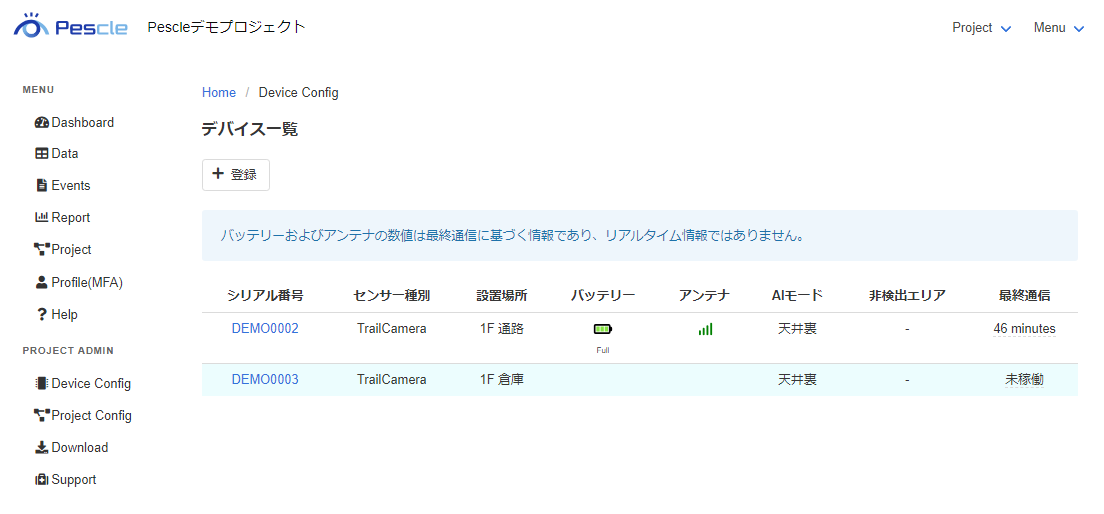Image resolution: width=1104 pixels, height=514 pixels.
Task: Open Project Config page
Action: 83,415
